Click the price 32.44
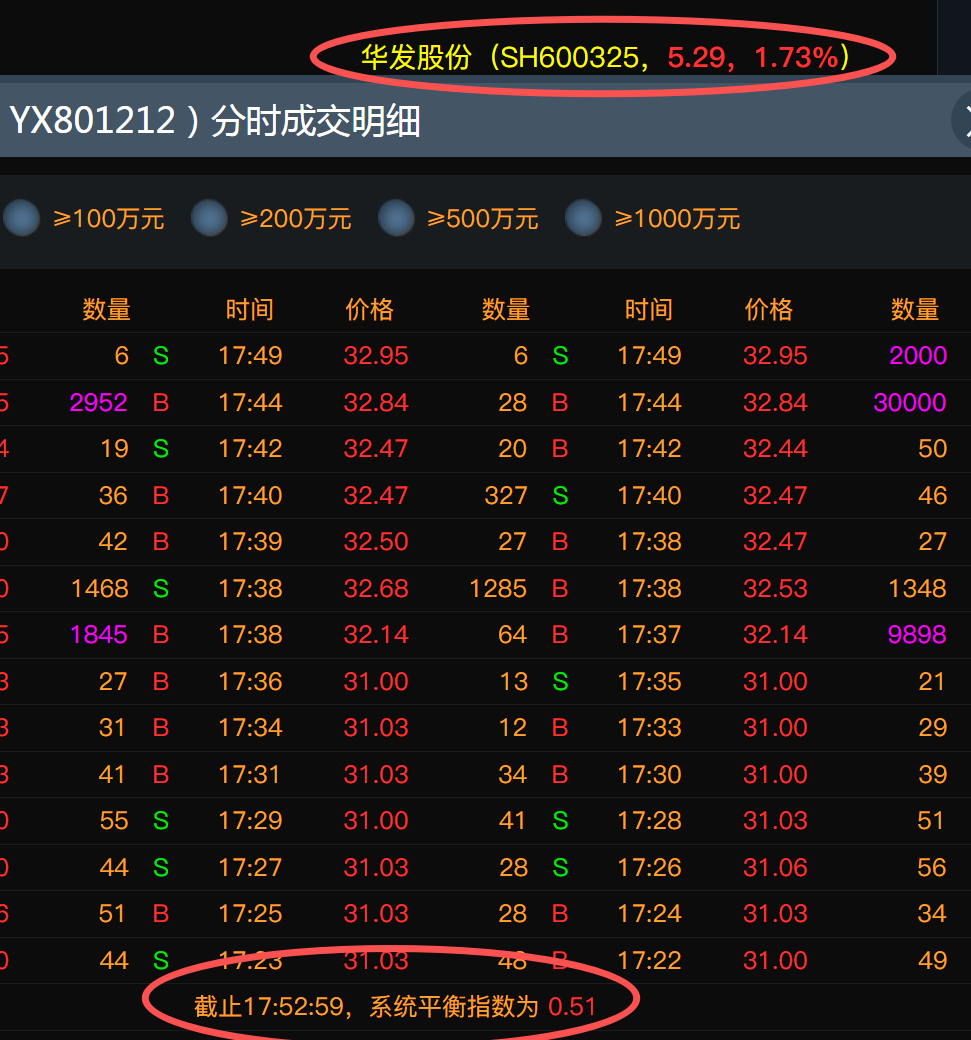This screenshot has width=971, height=1040. point(775,449)
